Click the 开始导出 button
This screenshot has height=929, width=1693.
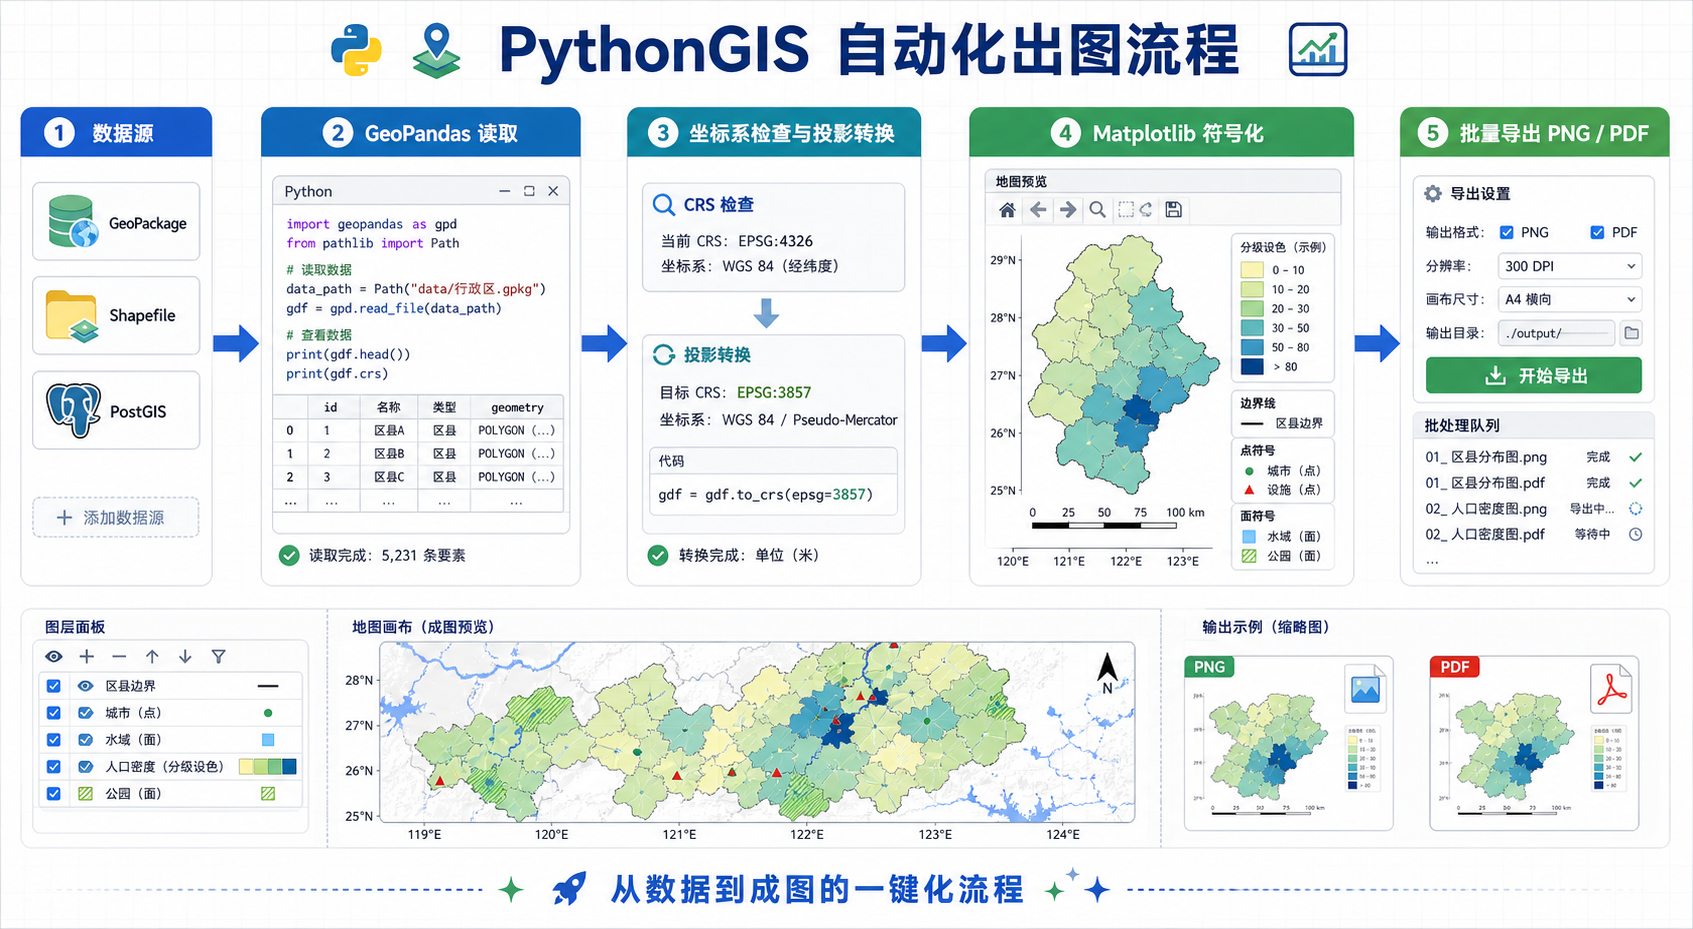coord(1534,376)
